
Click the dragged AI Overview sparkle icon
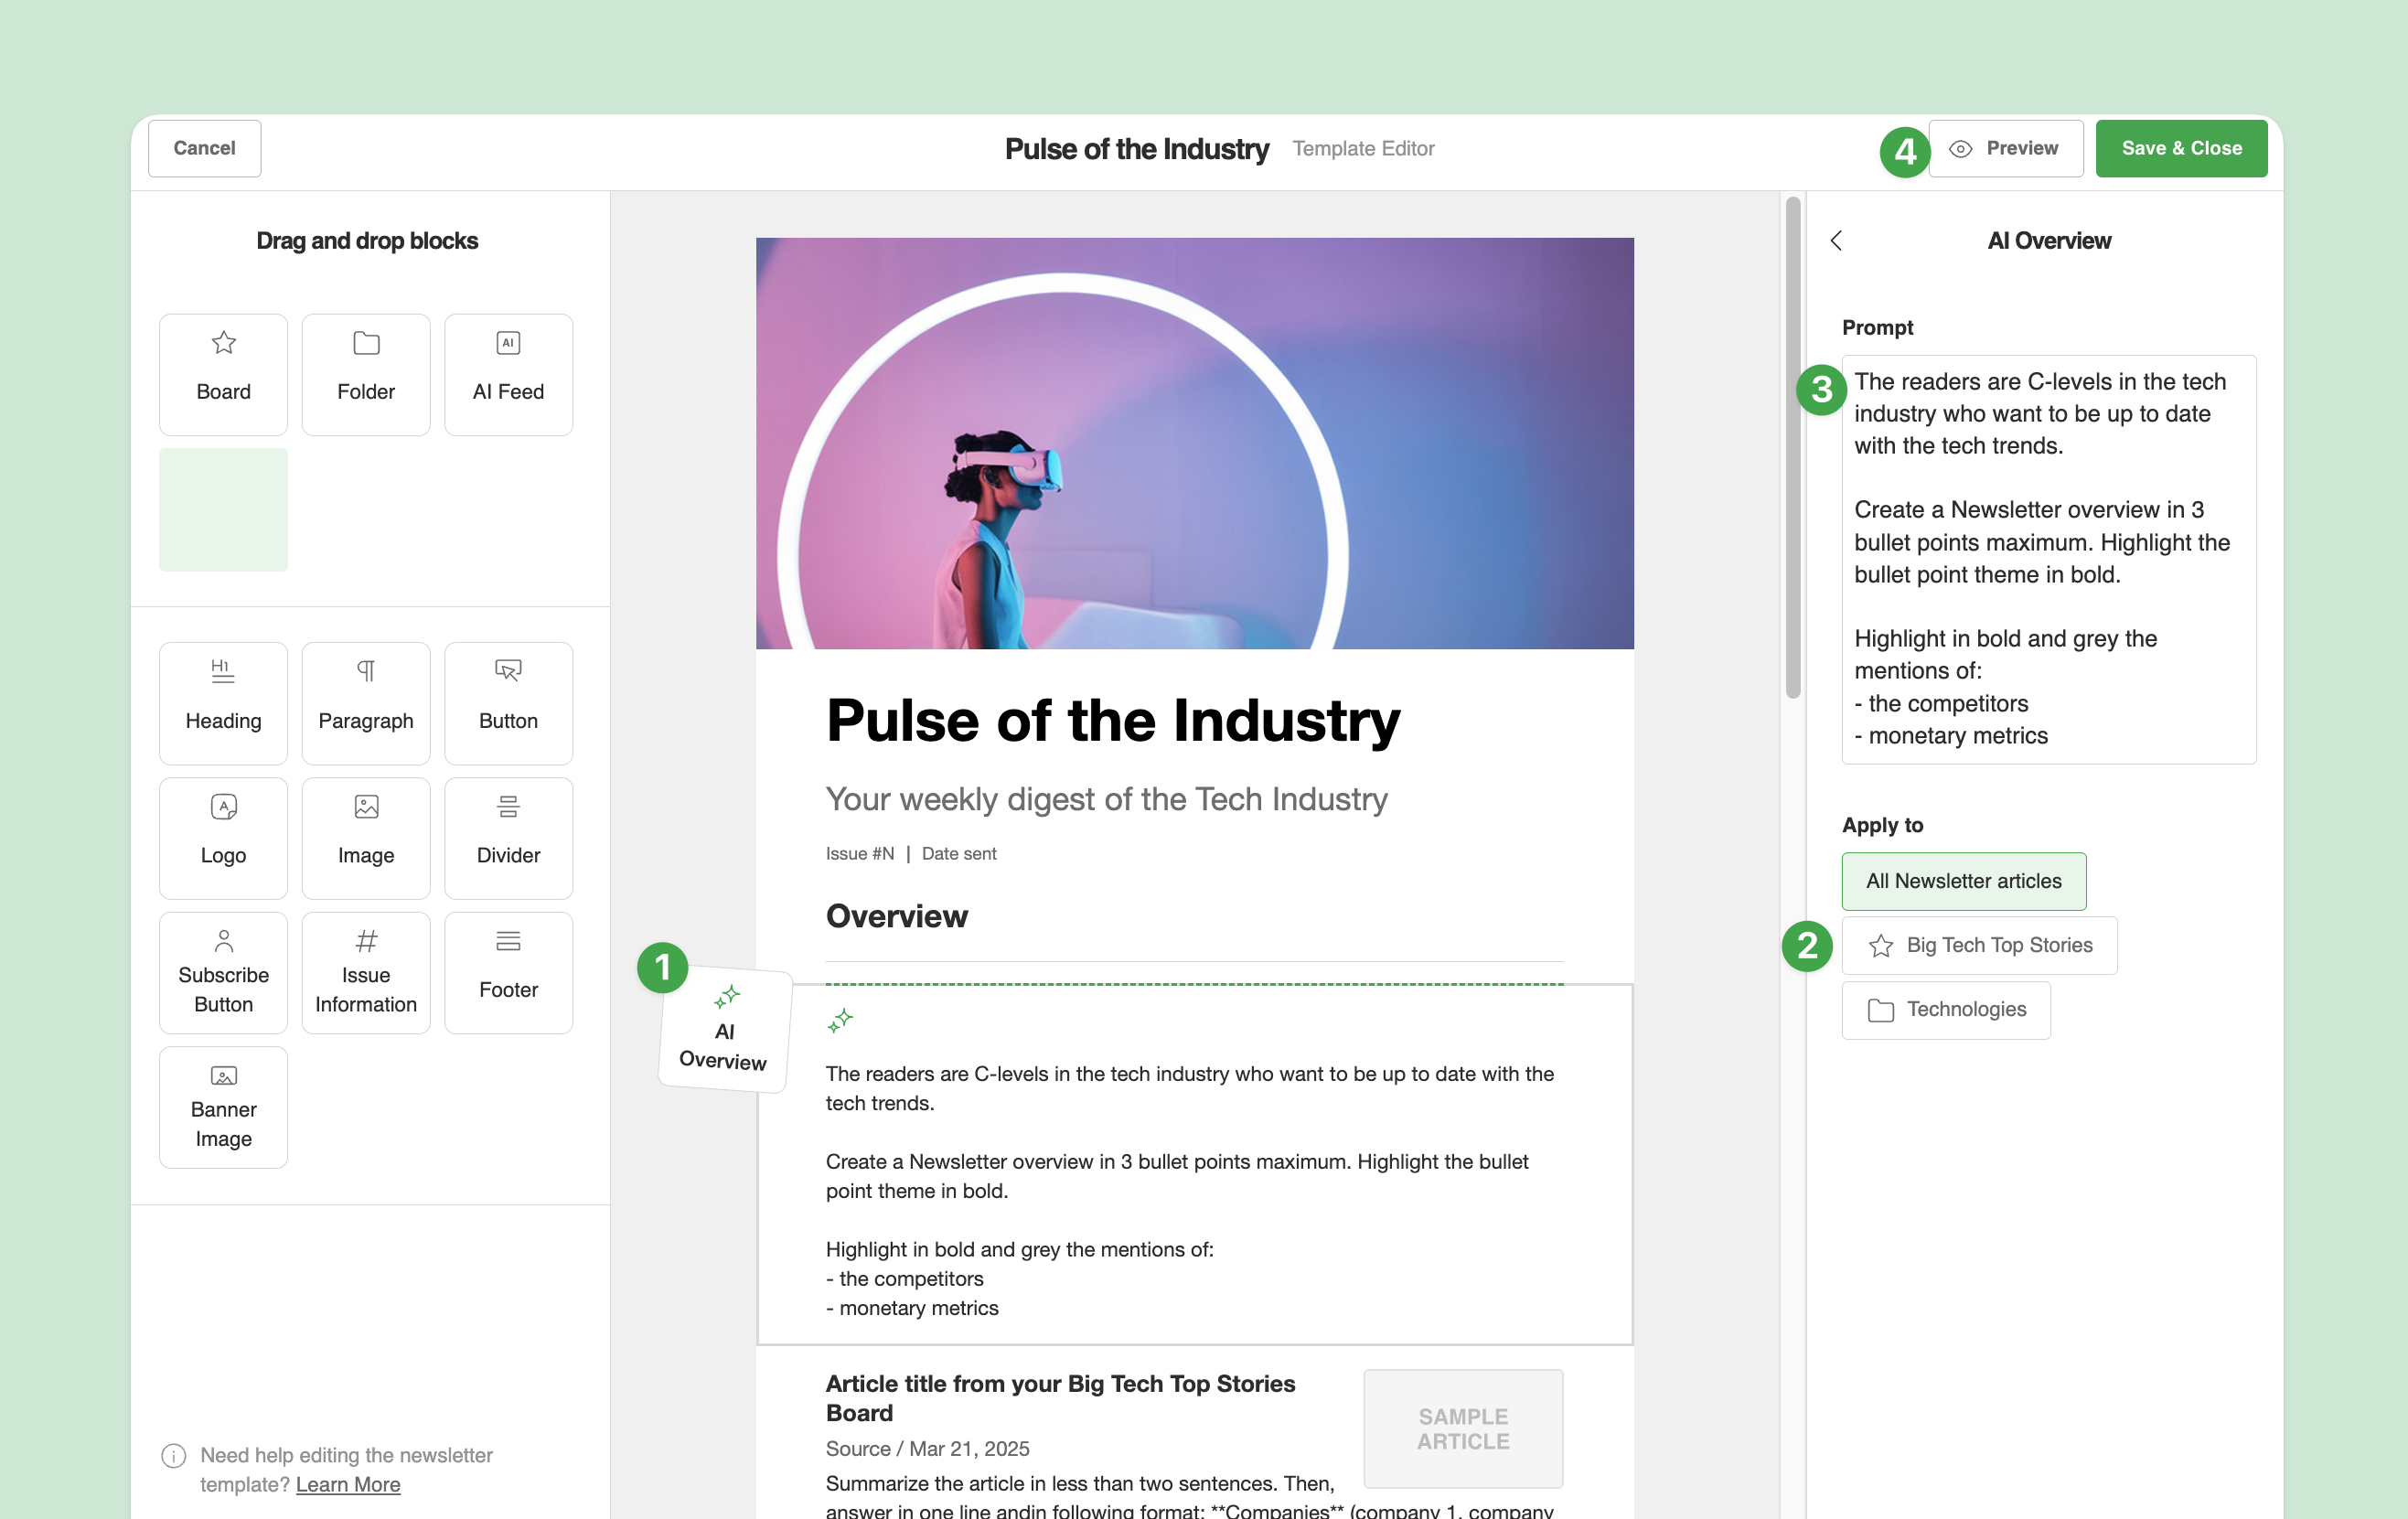(727, 997)
